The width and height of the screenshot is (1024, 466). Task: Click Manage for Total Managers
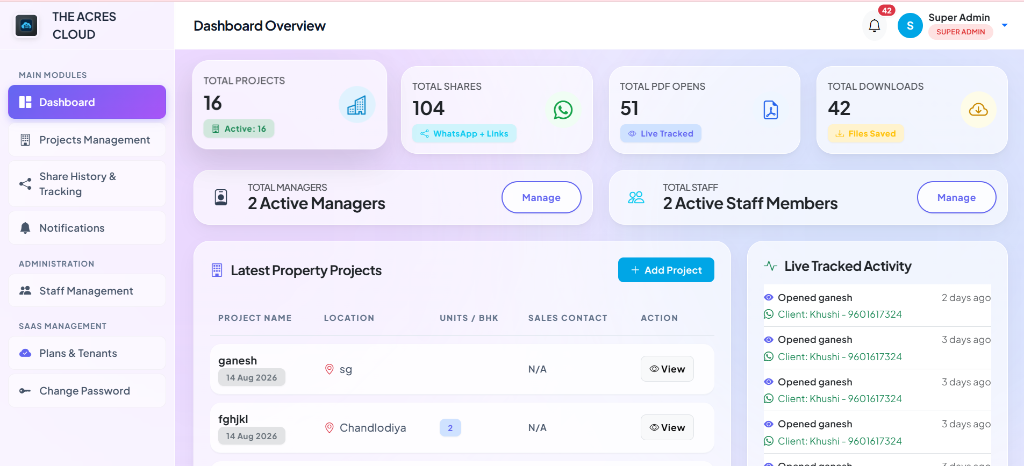(x=541, y=197)
